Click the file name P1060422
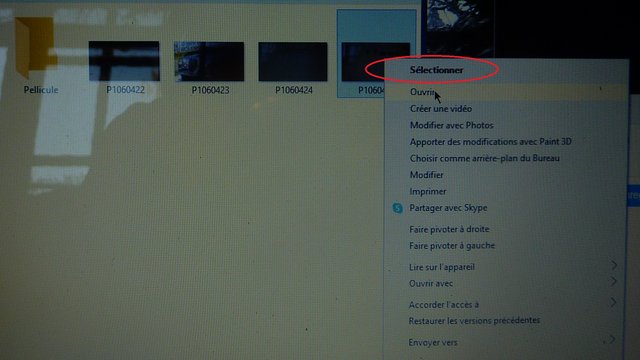Image resolution: width=640 pixels, height=360 pixels. click(125, 90)
